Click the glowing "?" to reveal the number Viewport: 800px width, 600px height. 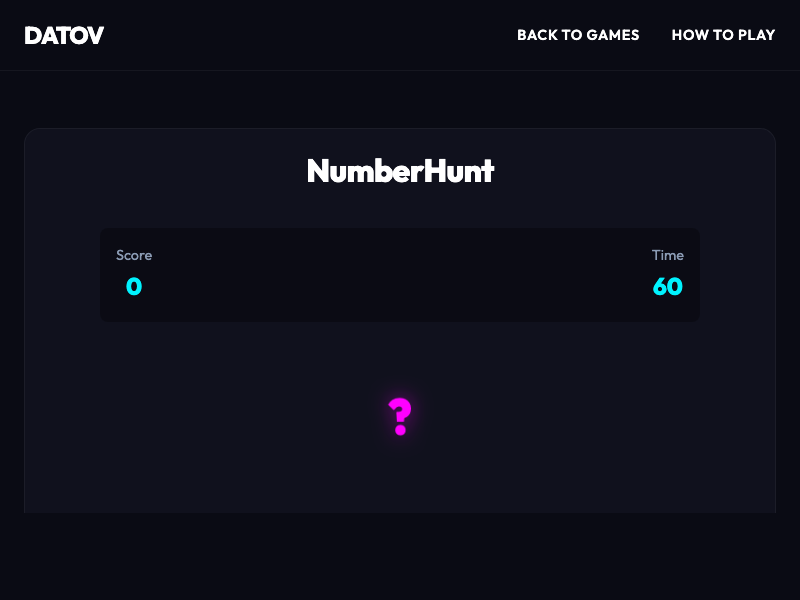coord(400,412)
